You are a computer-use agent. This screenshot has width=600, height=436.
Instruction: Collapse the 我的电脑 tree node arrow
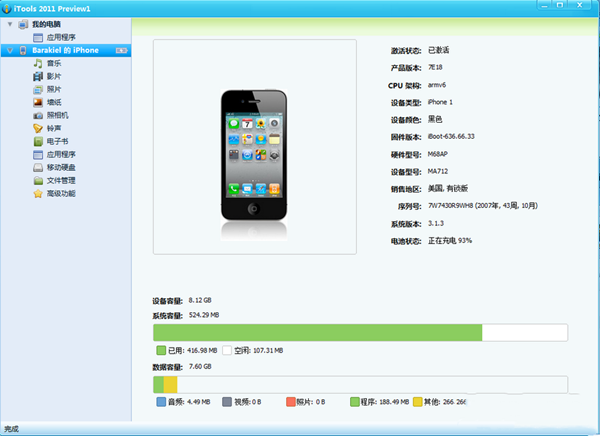pos(9,23)
